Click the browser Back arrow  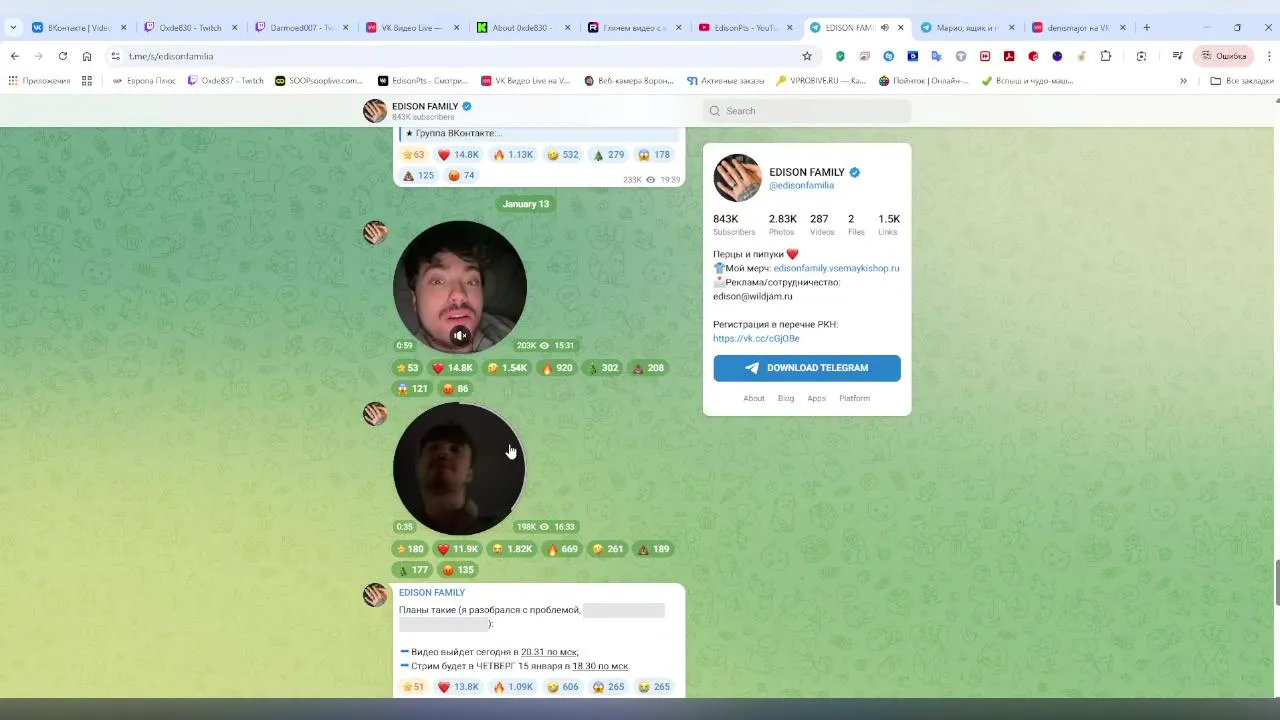(14, 56)
